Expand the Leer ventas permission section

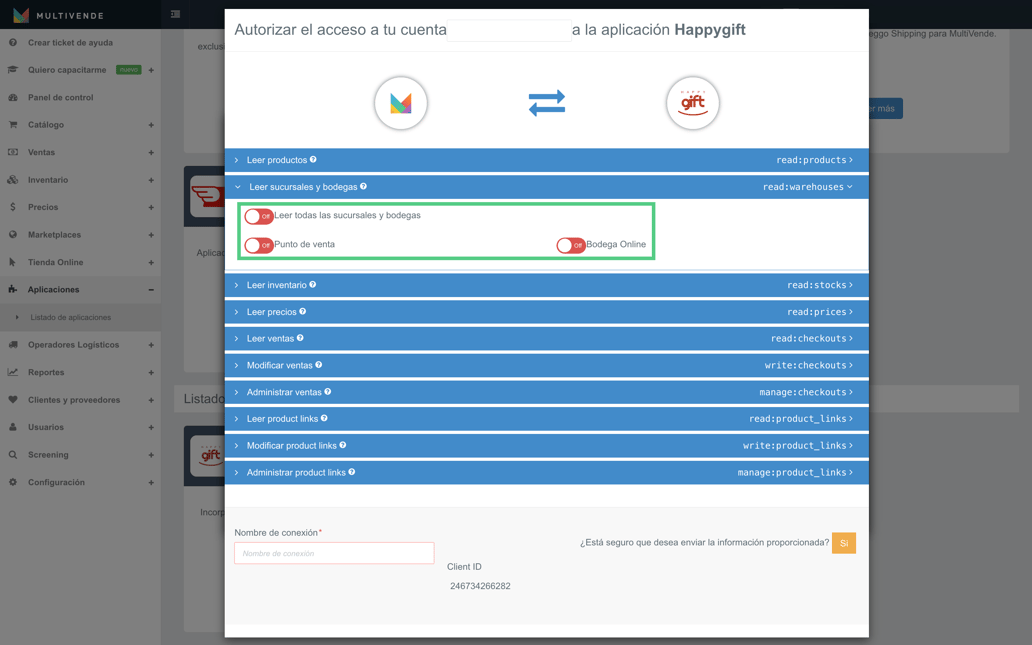coord(546,338)
